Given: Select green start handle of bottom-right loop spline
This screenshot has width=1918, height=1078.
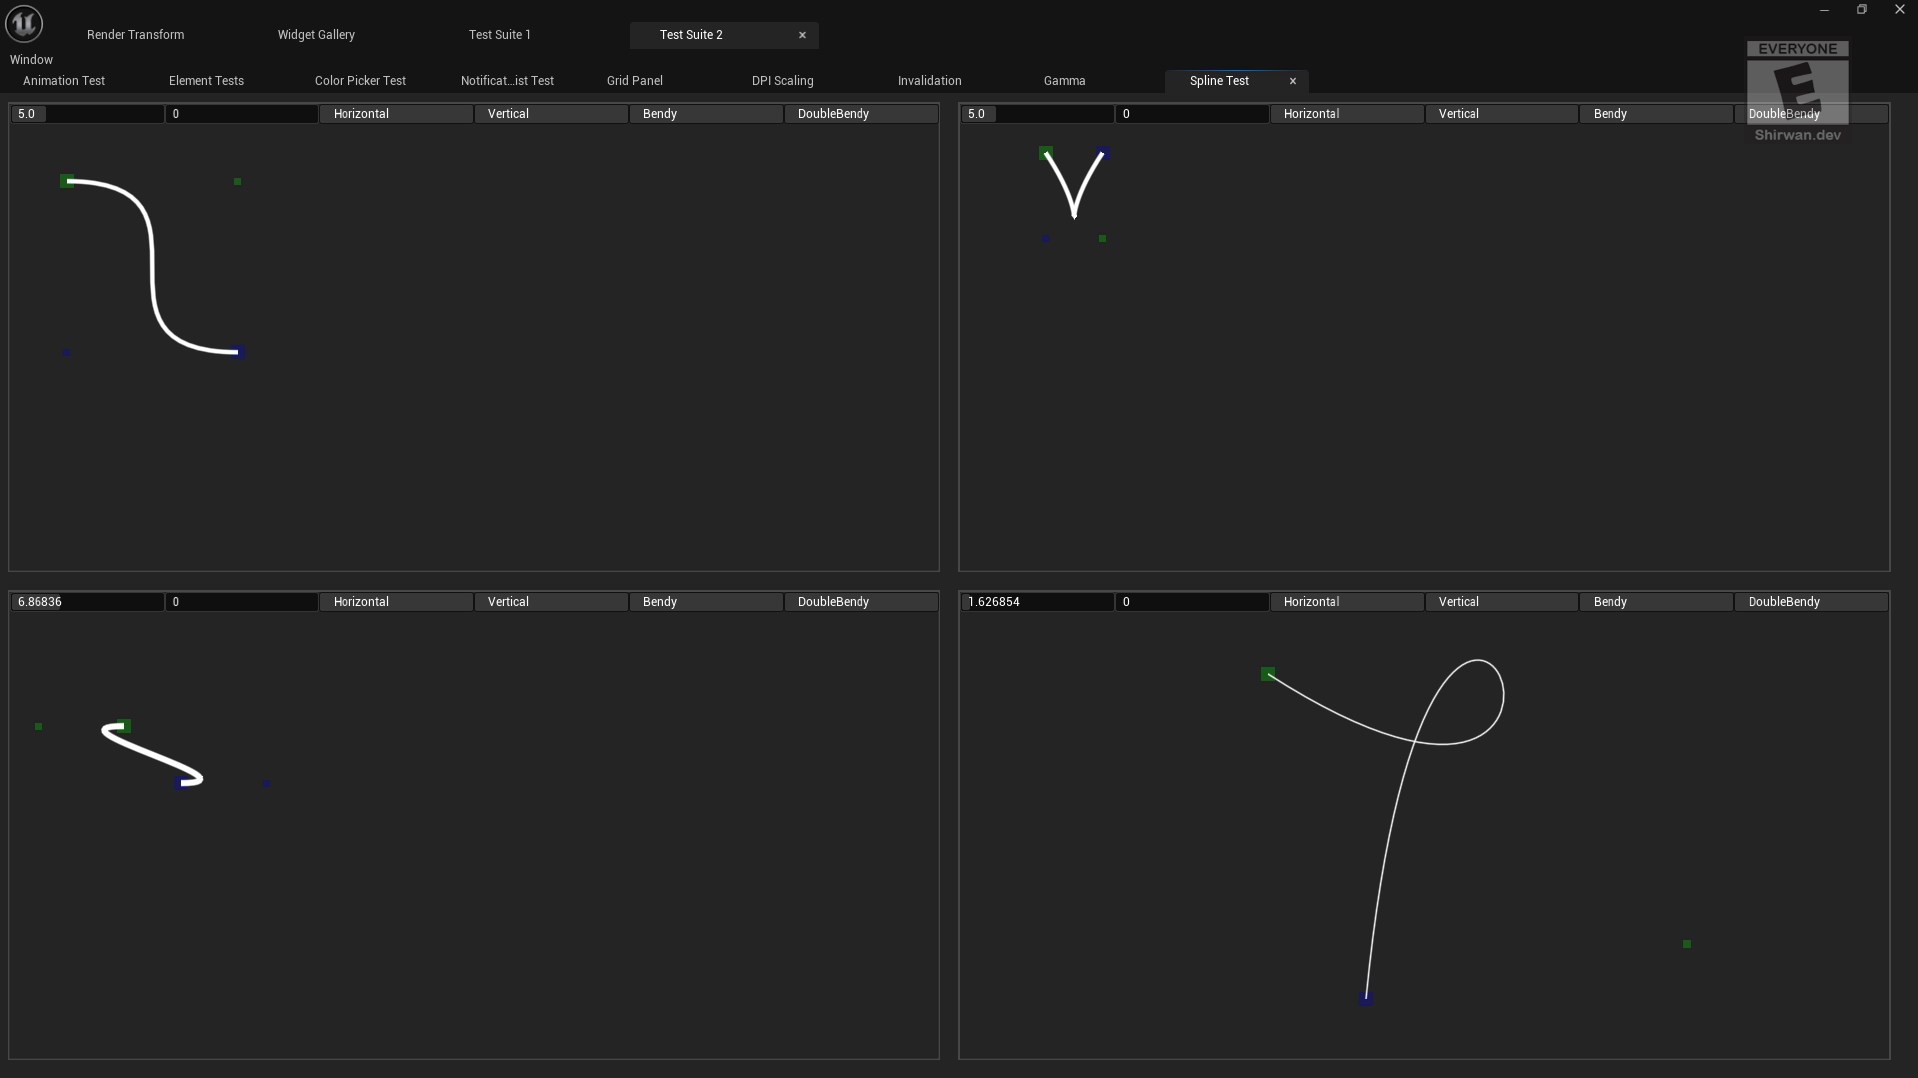Looking at the screenshot, I should point(1267,674).
